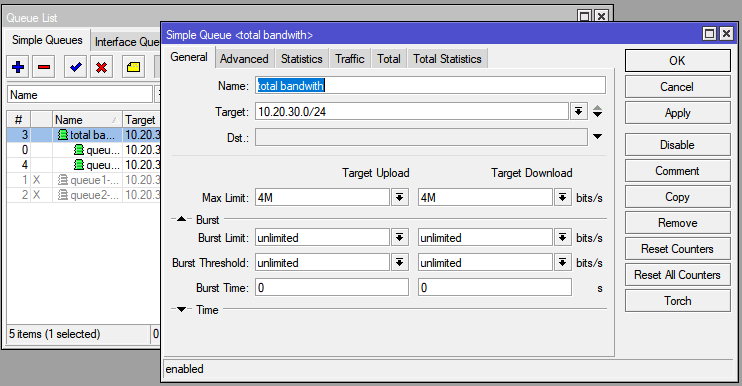The width and height of the screenshot is (742, 386).
Task: Click the Apply button
Action: pyautogui.click(x=677, y=113)
